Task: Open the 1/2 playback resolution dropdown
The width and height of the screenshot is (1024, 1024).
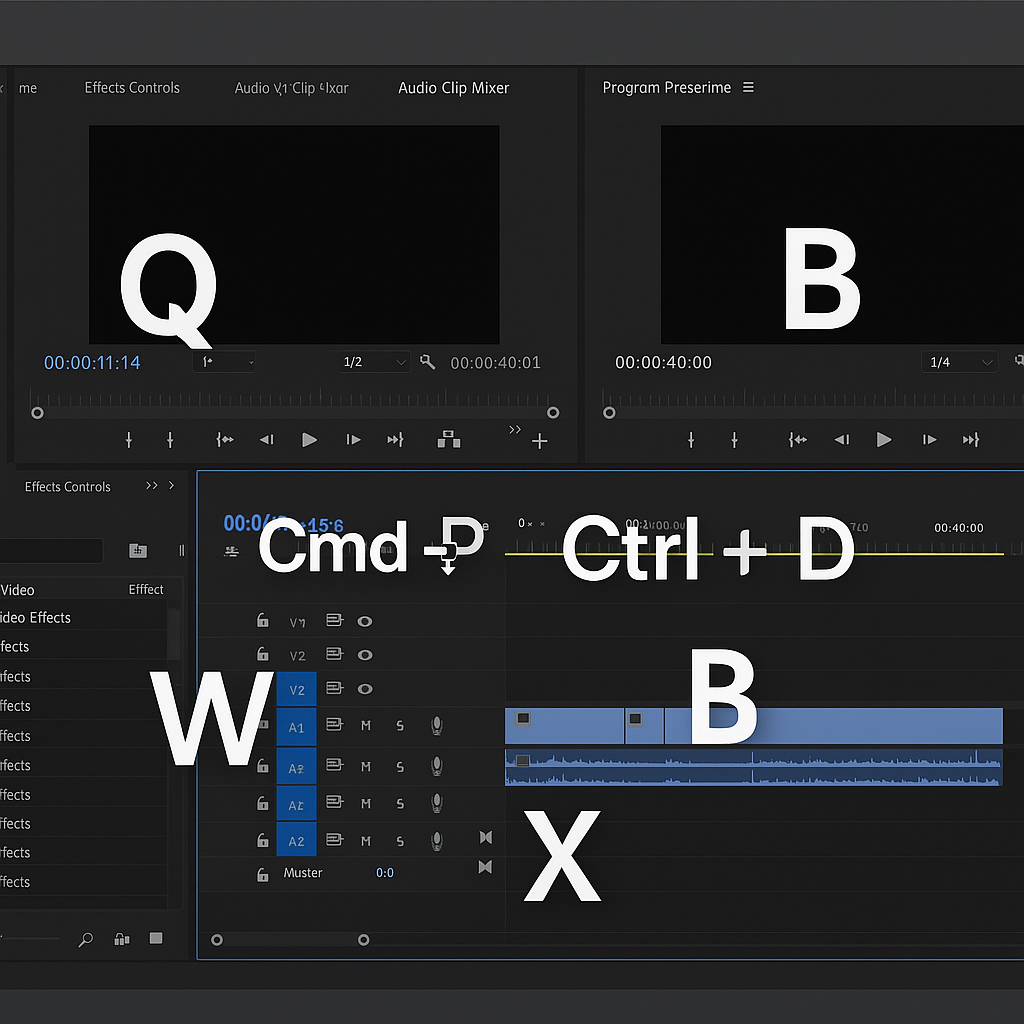Action: coord(374,362)
